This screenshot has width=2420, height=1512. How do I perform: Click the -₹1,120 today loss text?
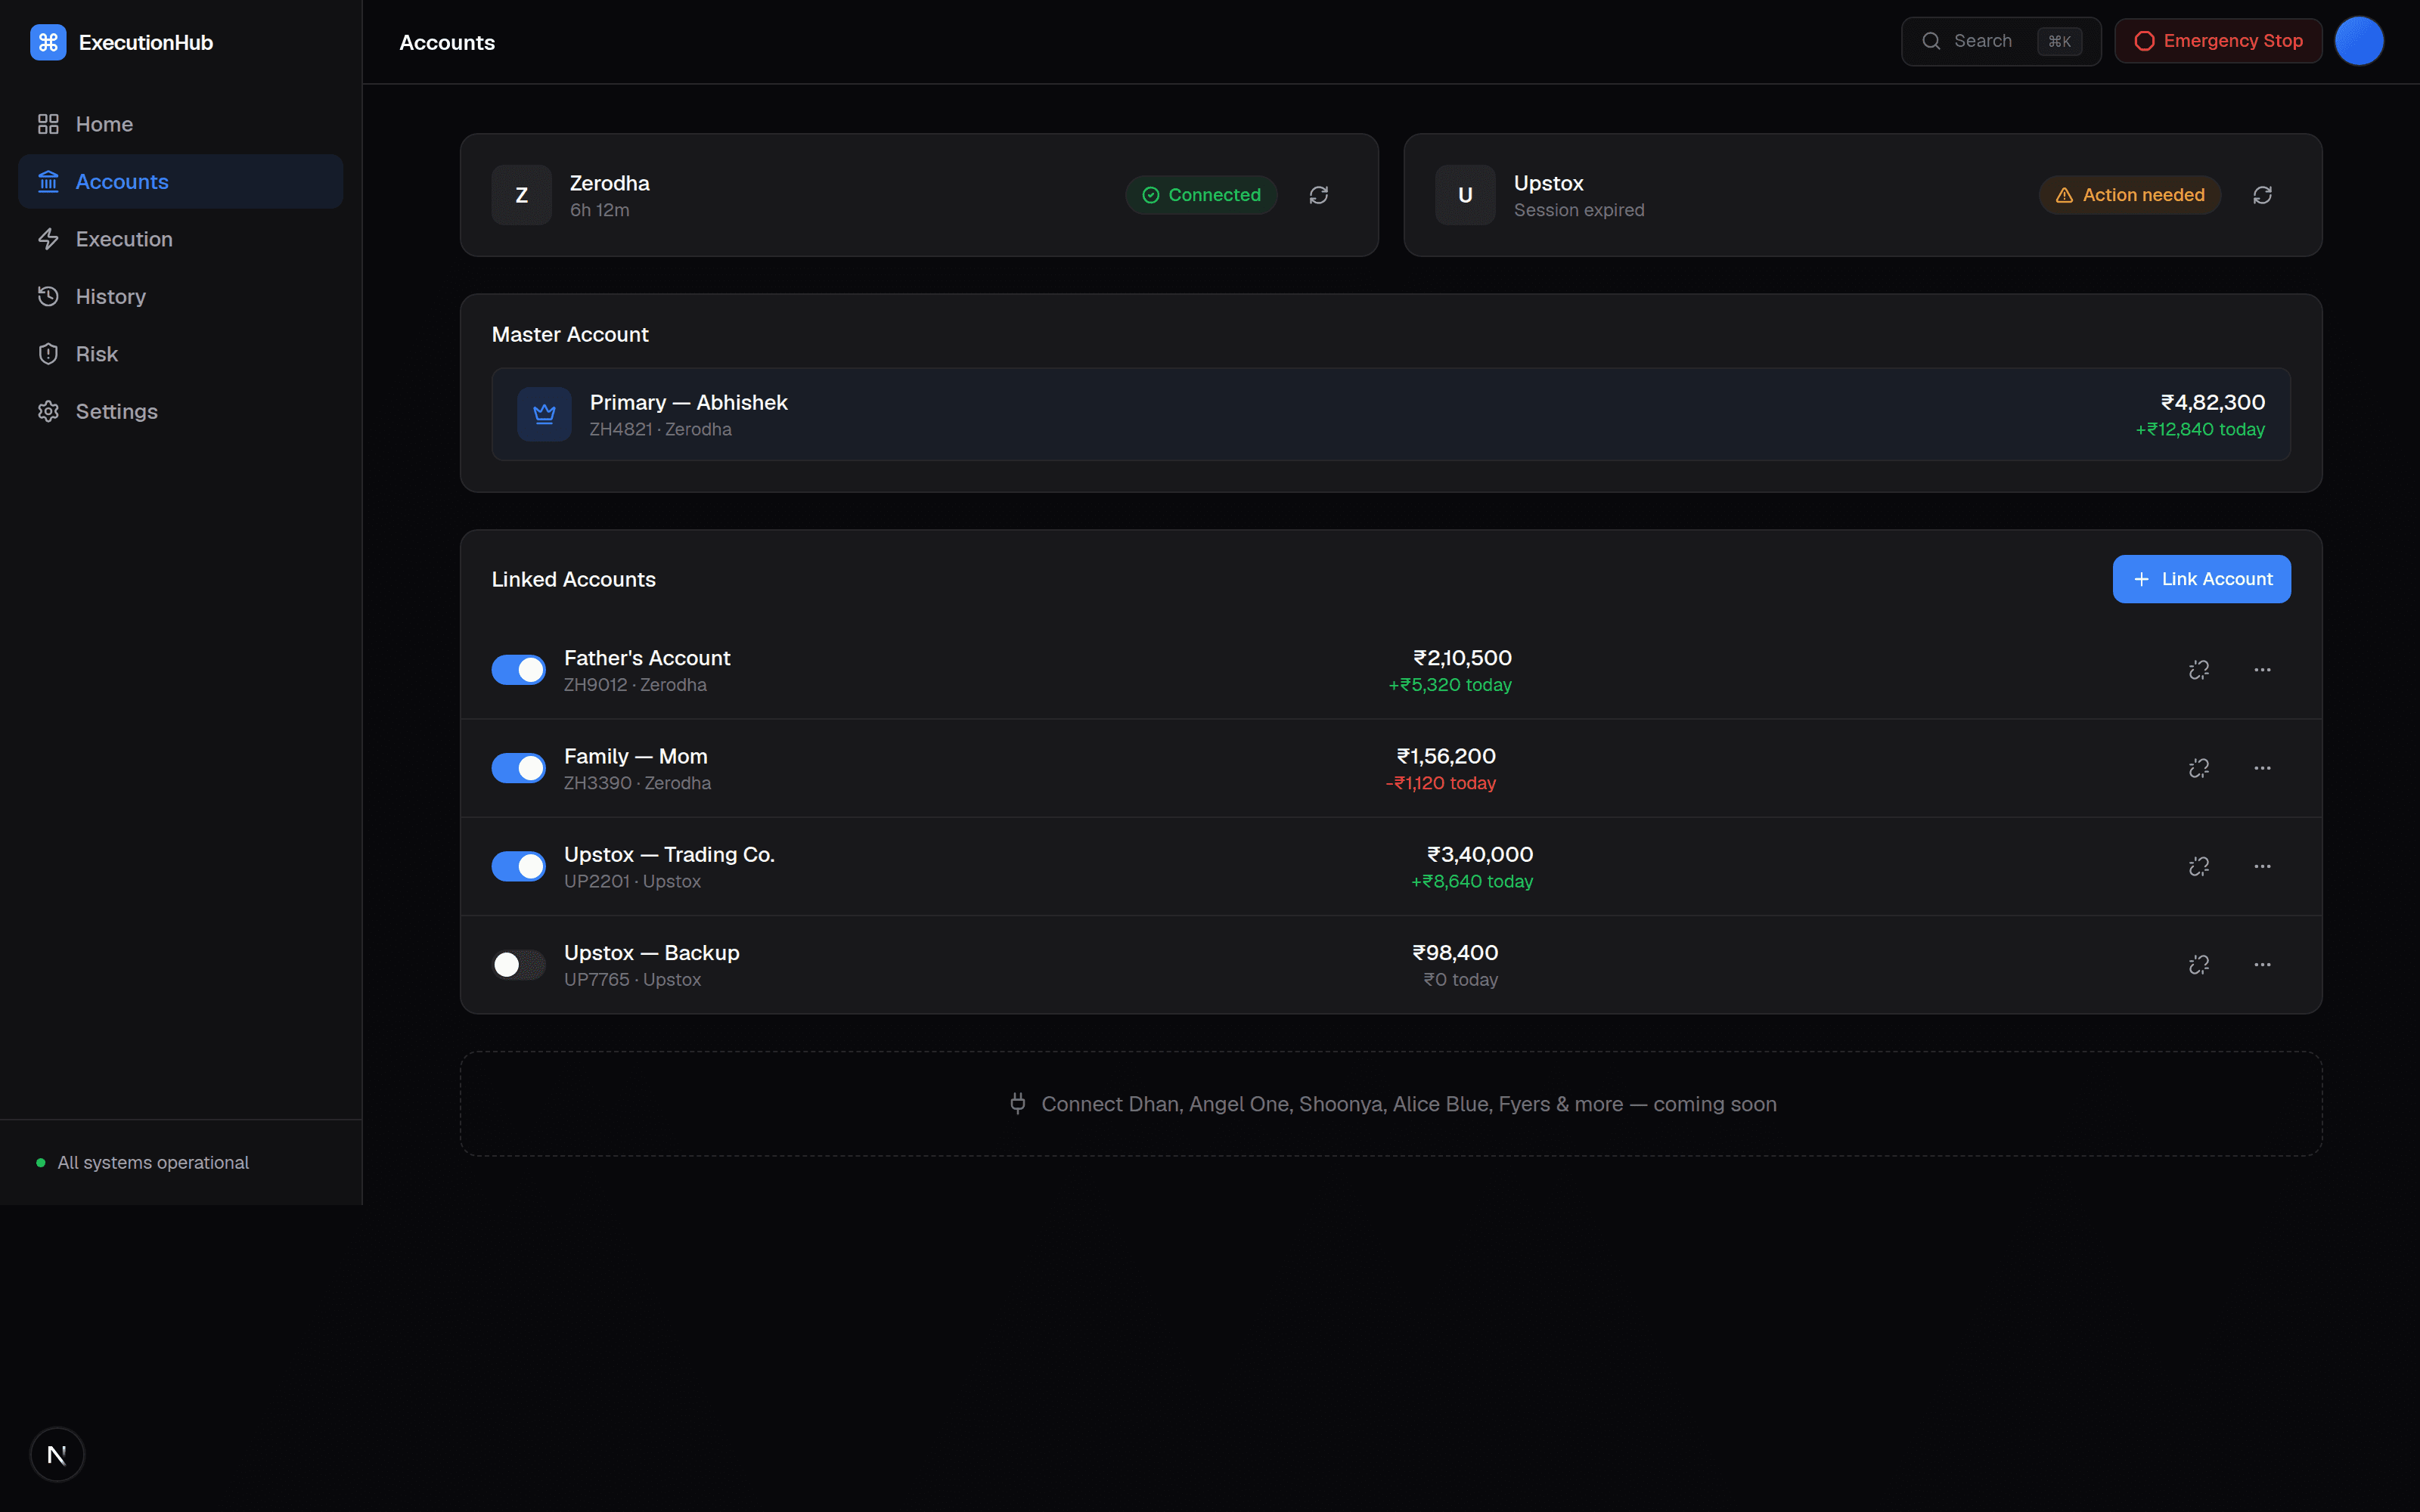pyautogui.click(x=1440, y=783)
